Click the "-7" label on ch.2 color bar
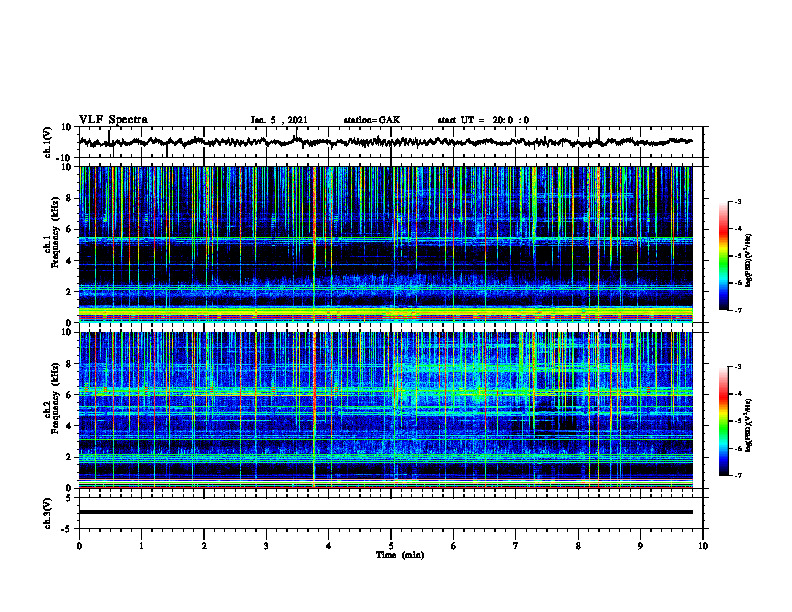 pyautogui.click(x=738, y=475)
